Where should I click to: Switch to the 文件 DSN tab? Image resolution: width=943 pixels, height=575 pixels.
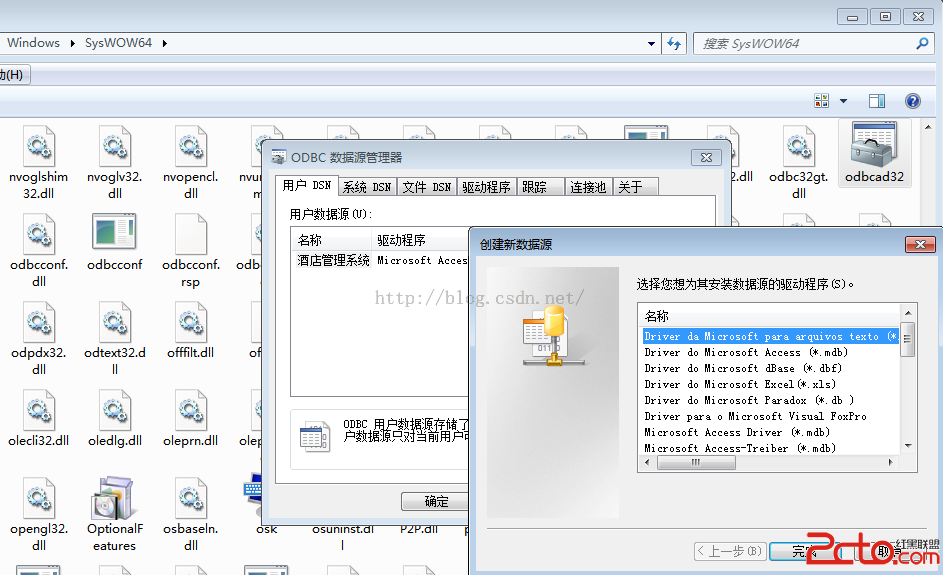pos(426,187)
